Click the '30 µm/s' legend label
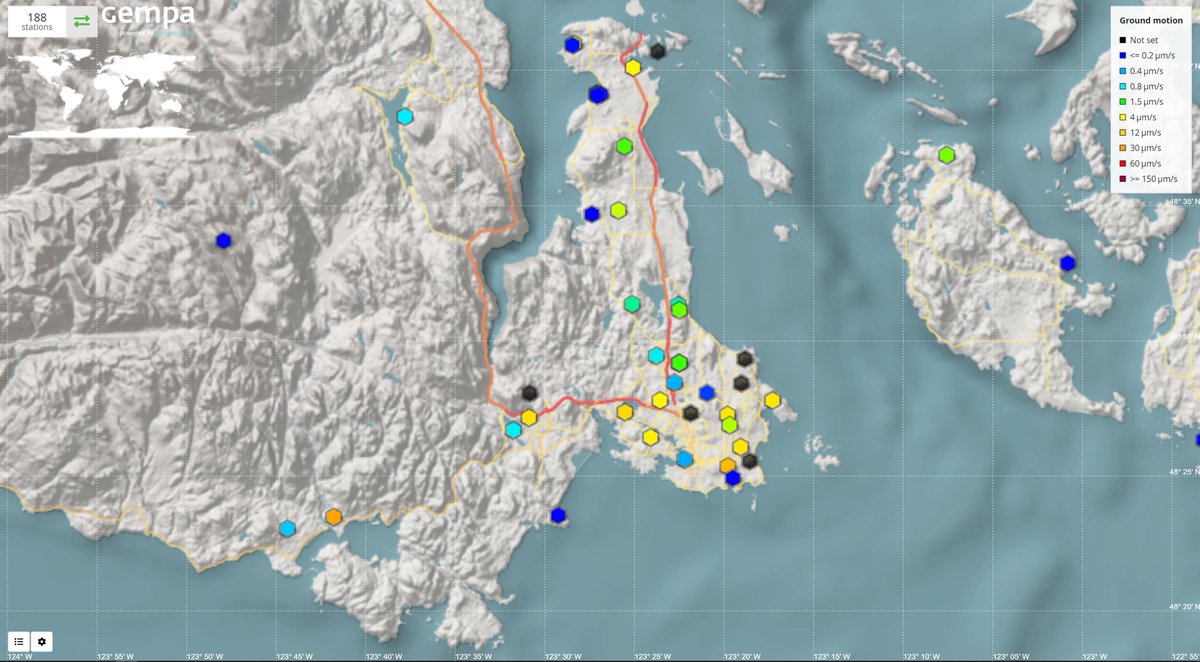The image size is (1200, 662). (x=1147, y=148)
